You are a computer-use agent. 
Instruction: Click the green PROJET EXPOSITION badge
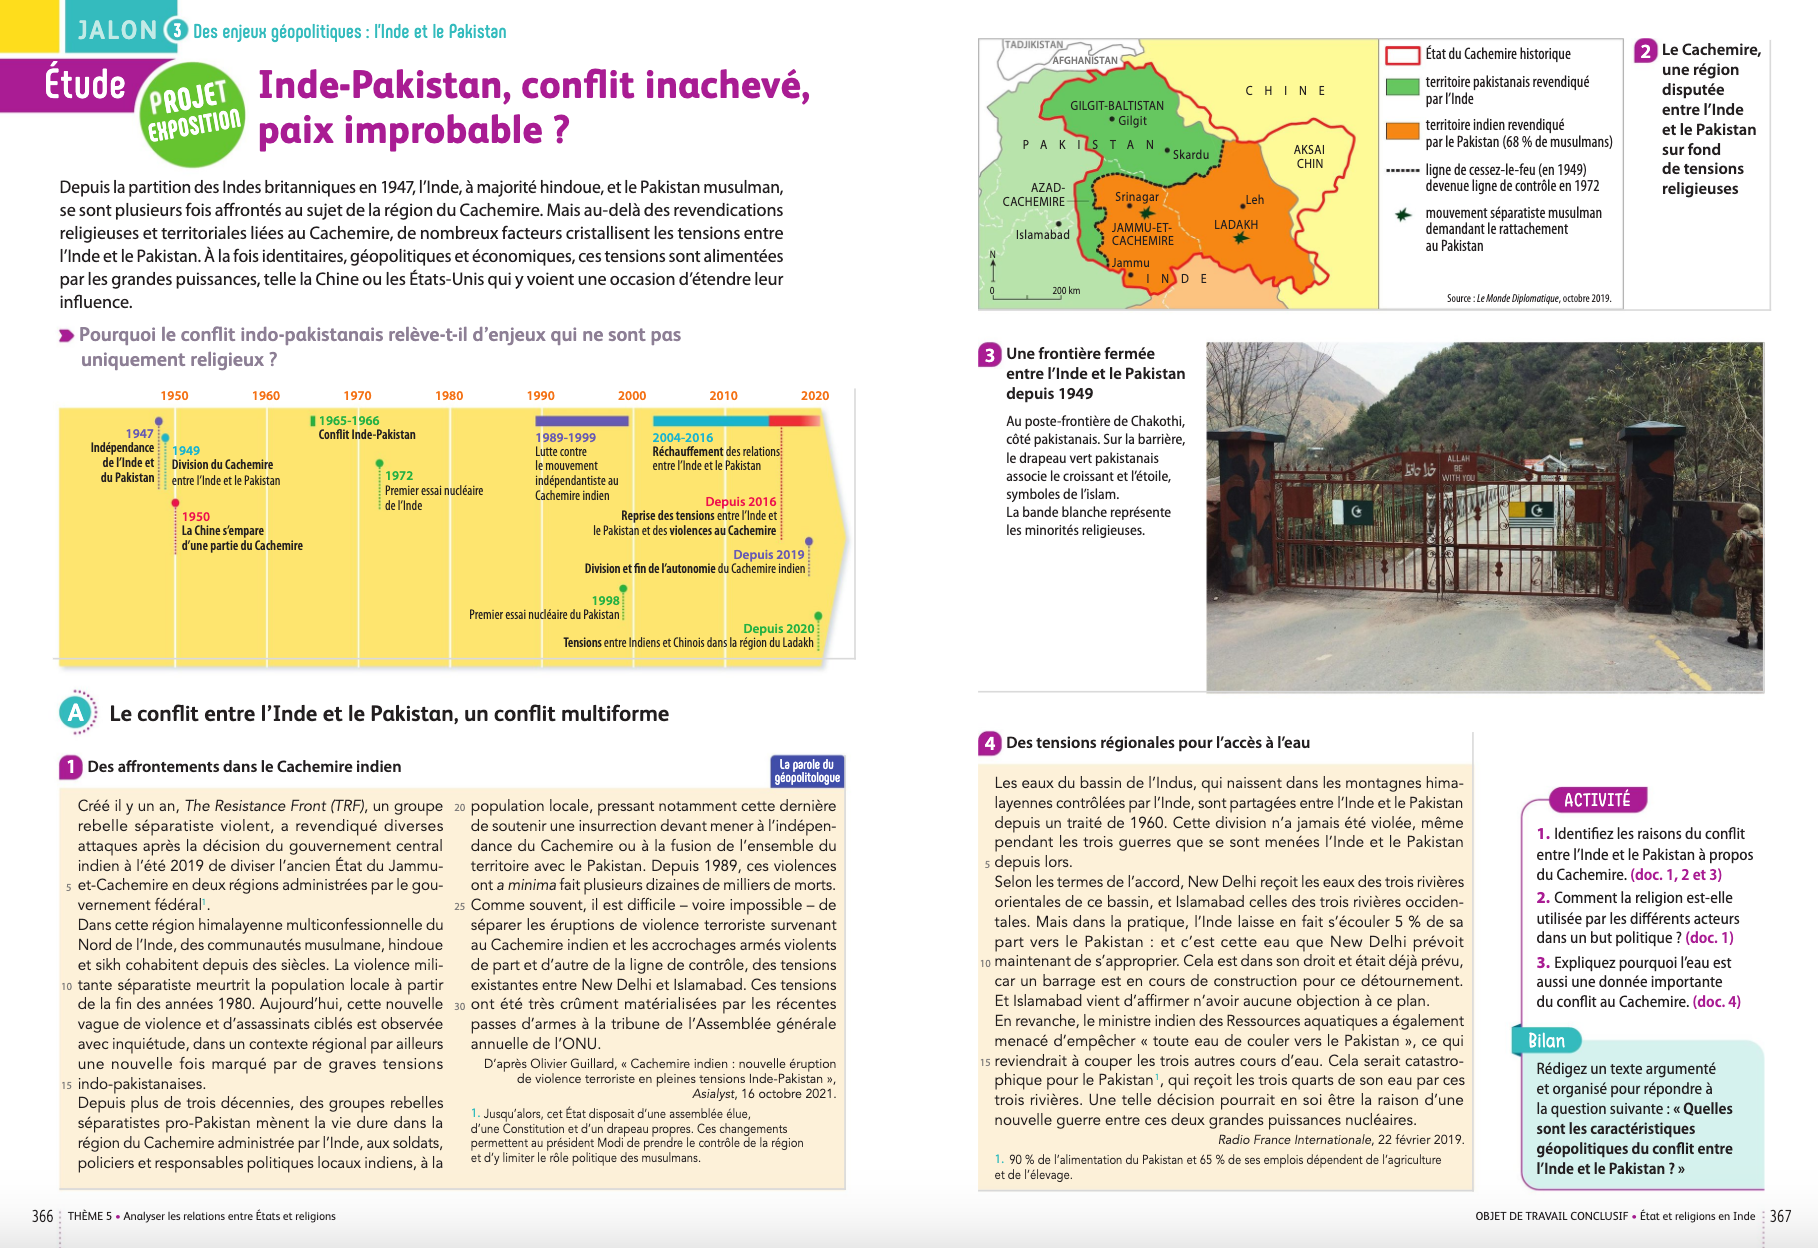tap(194, 113)
